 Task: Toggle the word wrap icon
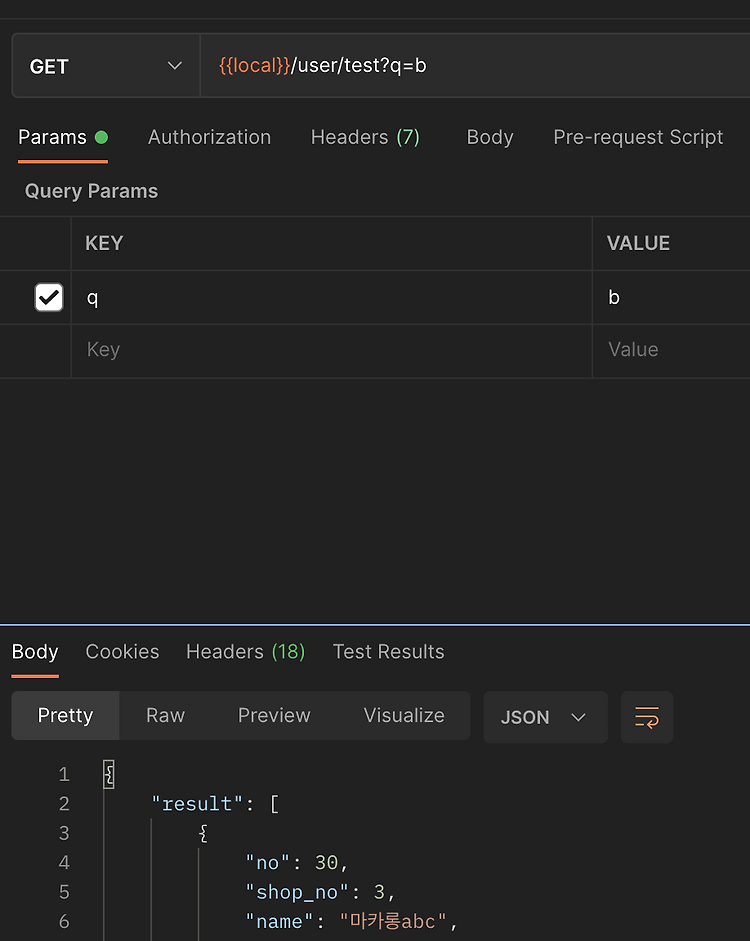coord(647,717)
